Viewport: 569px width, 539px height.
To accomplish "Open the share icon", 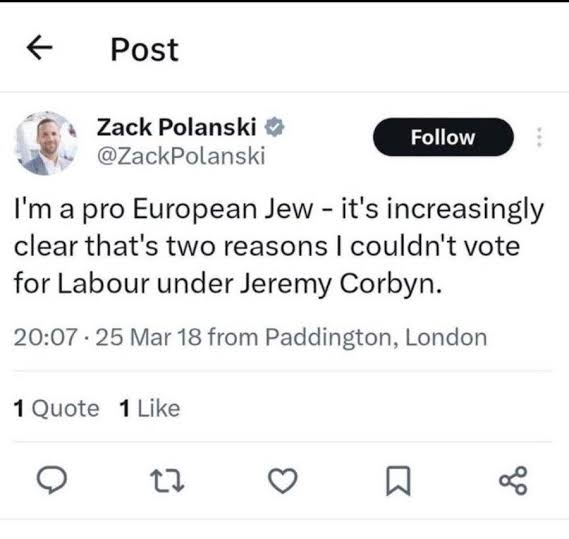I will coord(513,480).
